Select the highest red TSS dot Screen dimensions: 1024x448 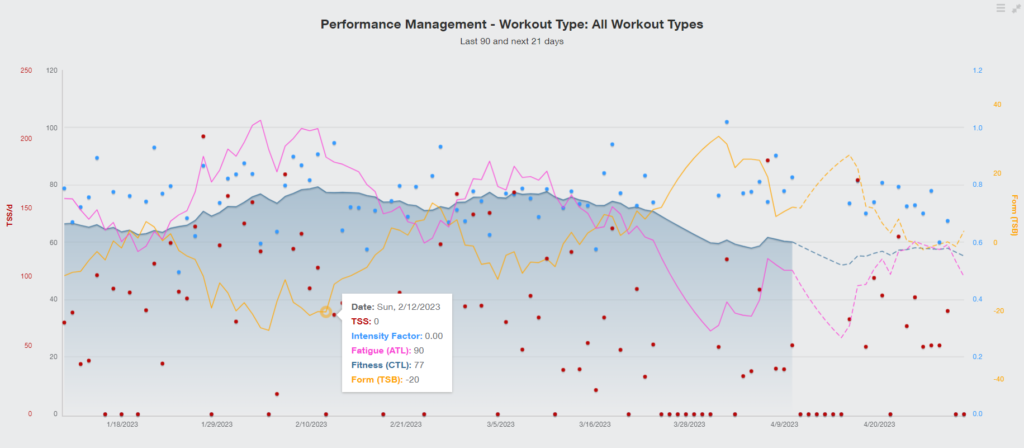tap(203, 137)
